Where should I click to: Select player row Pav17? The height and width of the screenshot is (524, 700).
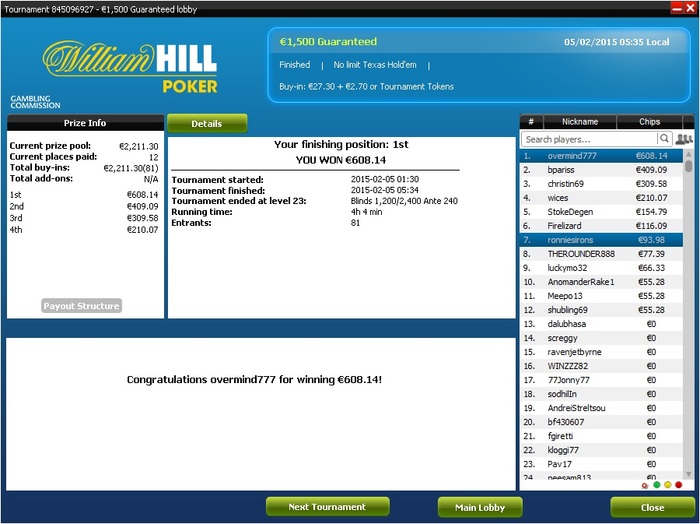click(x=601, y=464)
